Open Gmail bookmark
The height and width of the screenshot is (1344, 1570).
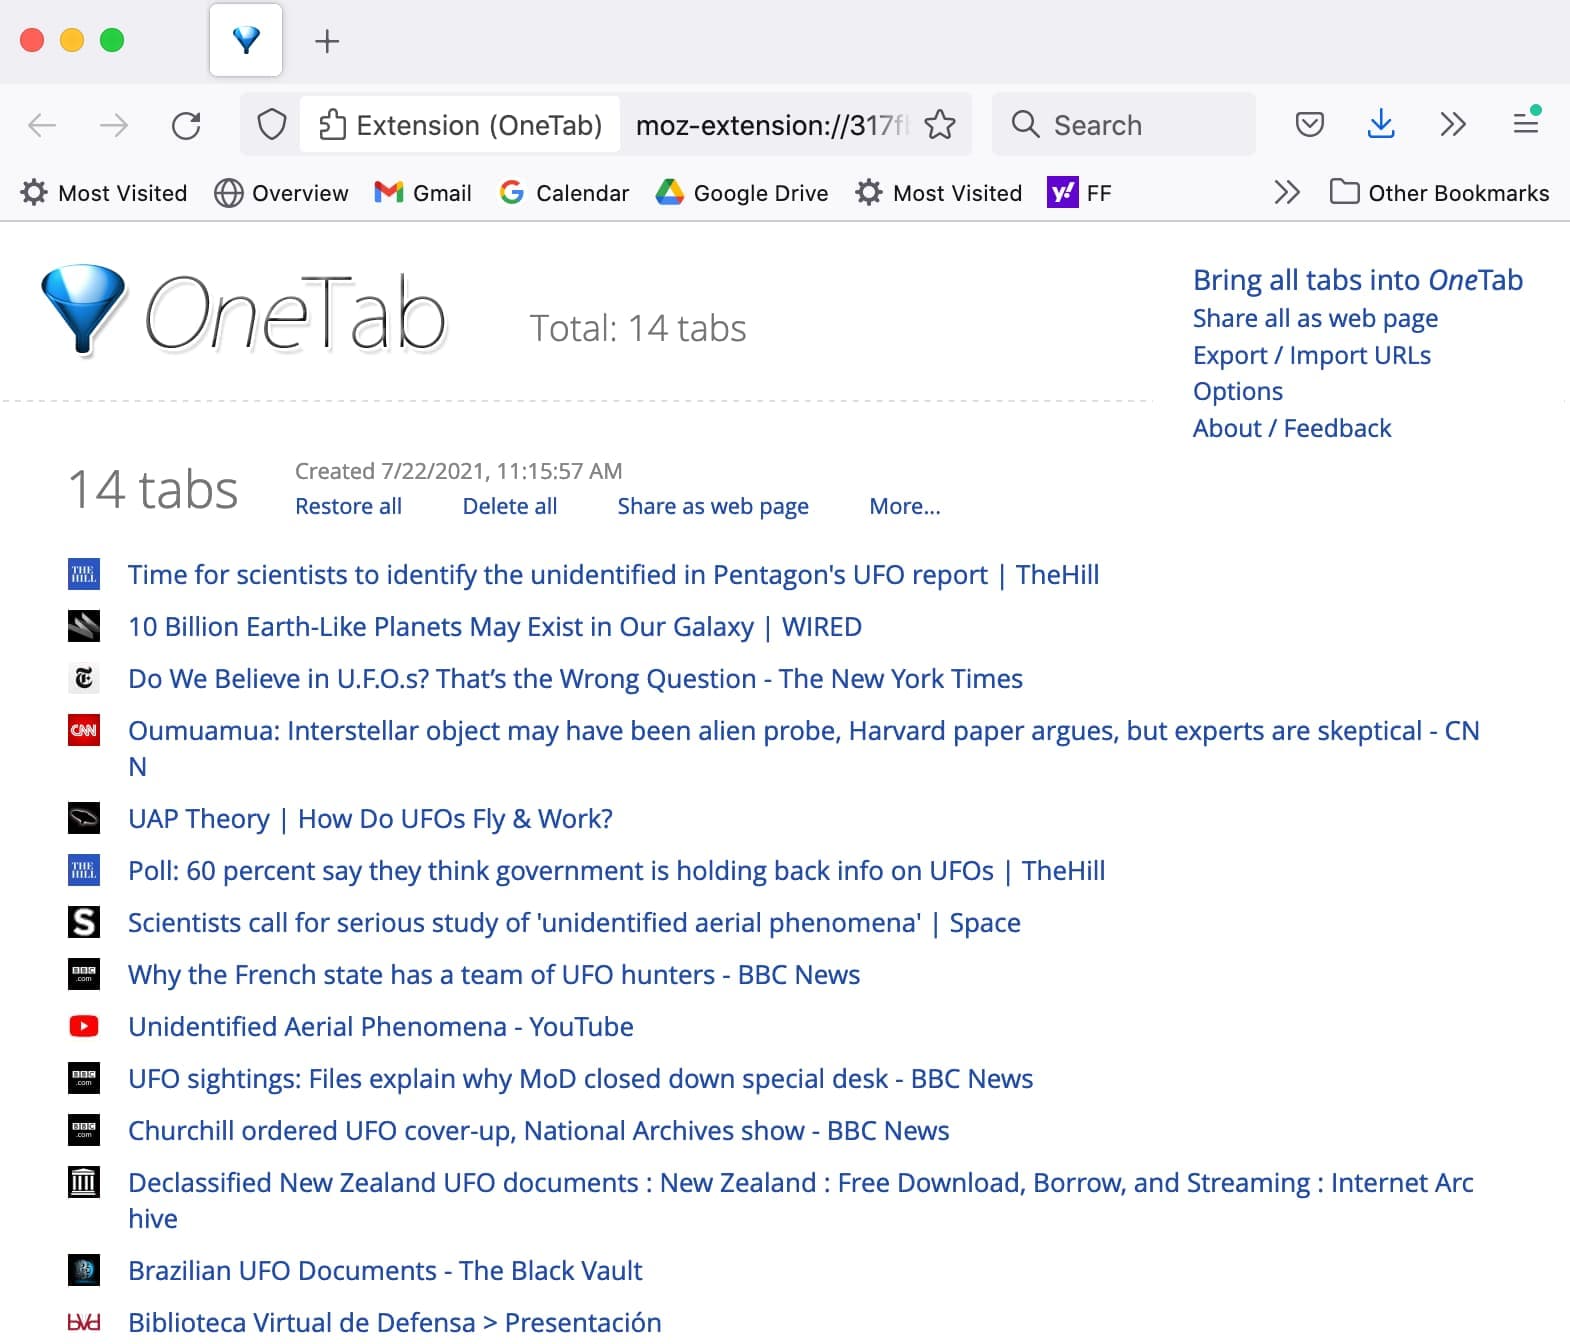(423, 193)
